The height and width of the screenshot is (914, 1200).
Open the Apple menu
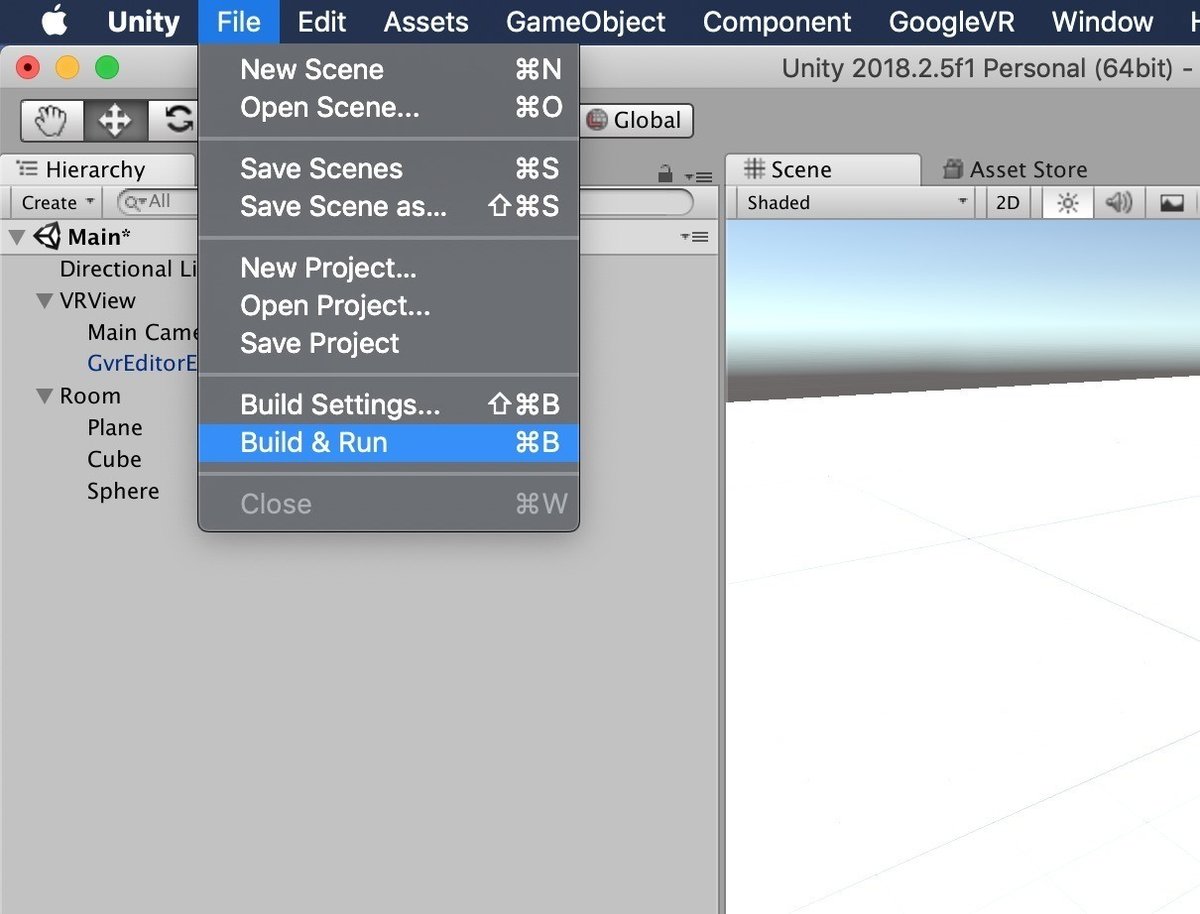click(53, 21)
